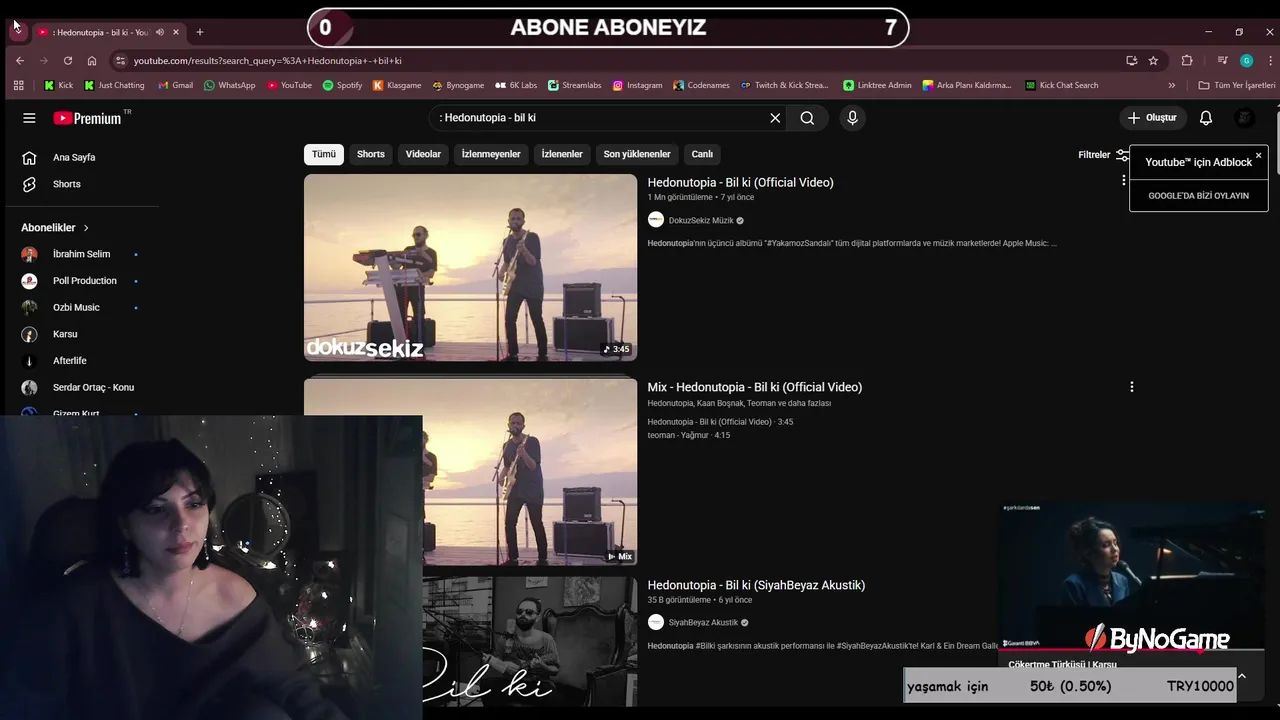Open DokuzSekiz Müzik channel name link
Viewport: 1280px width, 720px height.
[x=701, y=220]
